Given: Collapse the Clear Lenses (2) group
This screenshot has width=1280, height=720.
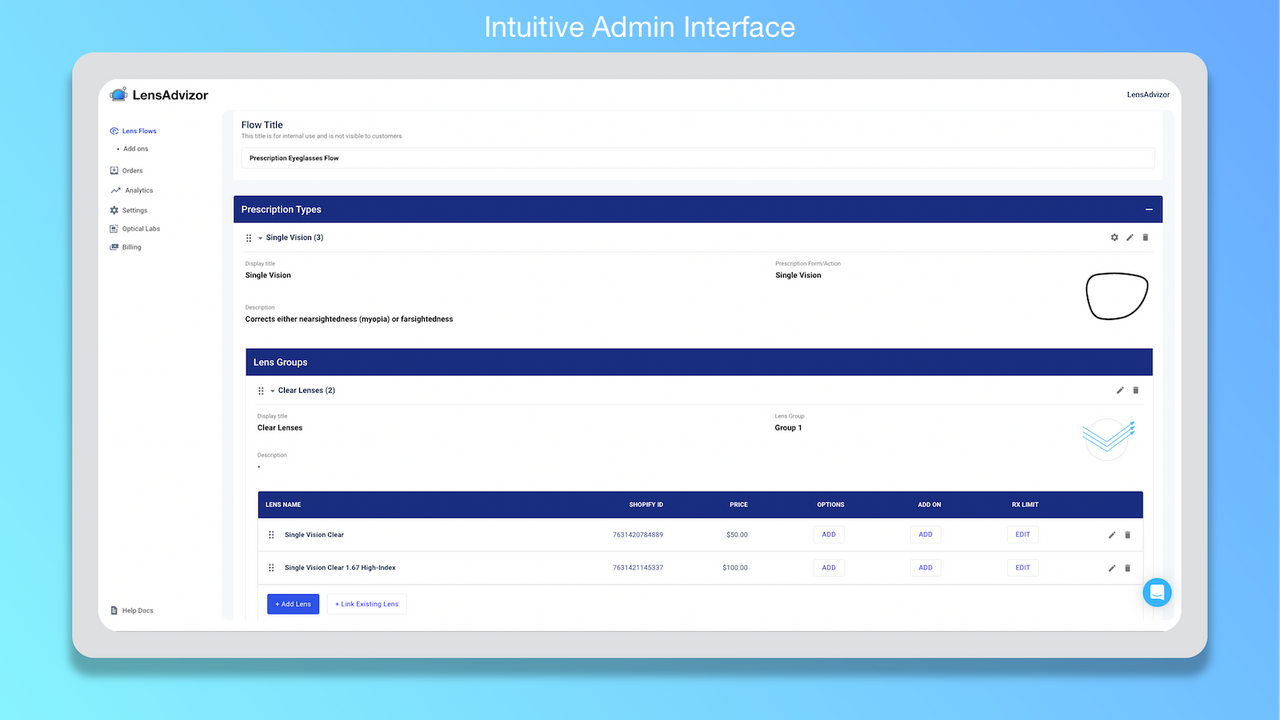Looking at the screenshot, I should (x=272, y=391).
